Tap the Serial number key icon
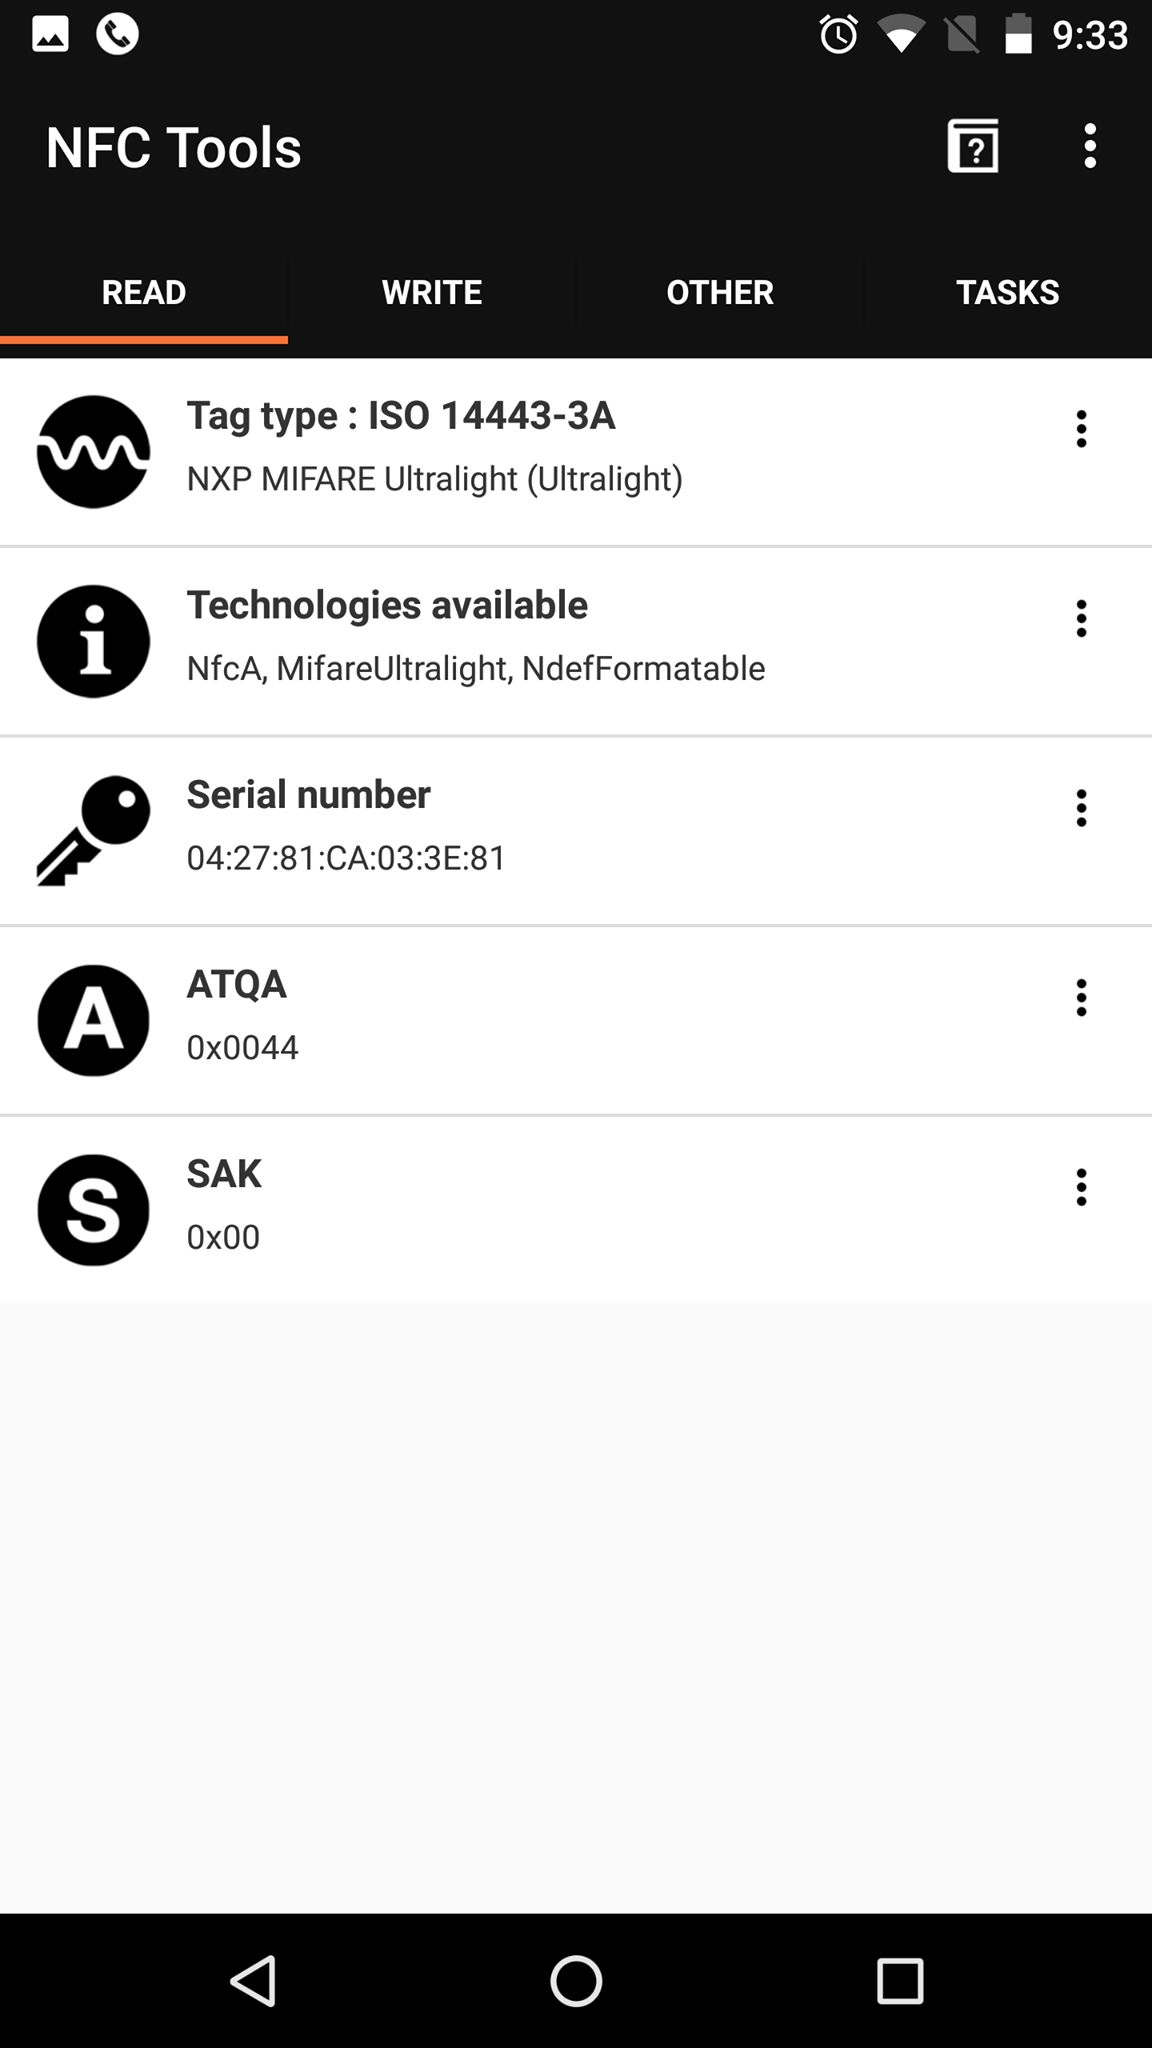The height and width of the screenshot is (2048, 1152). click(93, 831)
